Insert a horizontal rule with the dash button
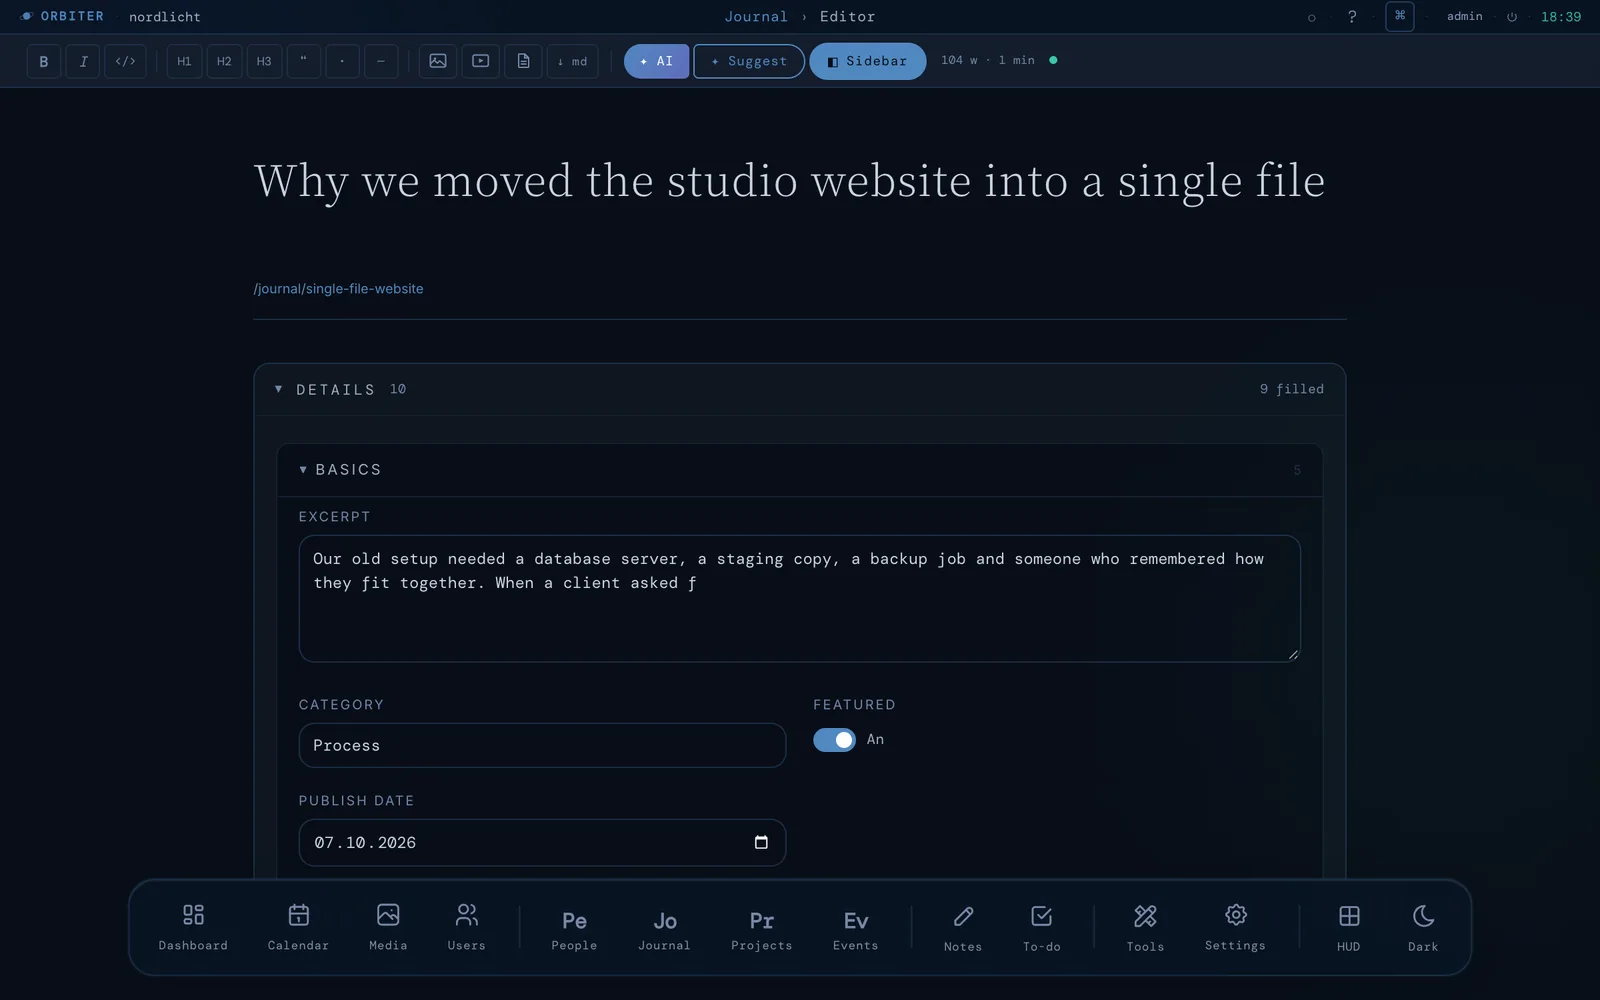The height and width of the screenshot is (1000, 1600). pyautogui.click(x=381, y=61)
